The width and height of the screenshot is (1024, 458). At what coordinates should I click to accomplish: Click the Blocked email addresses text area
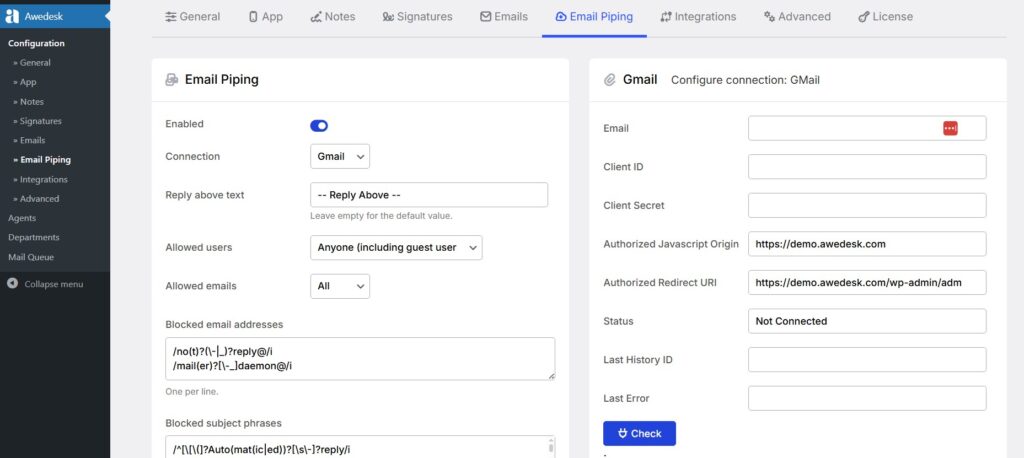click(359, 358)
